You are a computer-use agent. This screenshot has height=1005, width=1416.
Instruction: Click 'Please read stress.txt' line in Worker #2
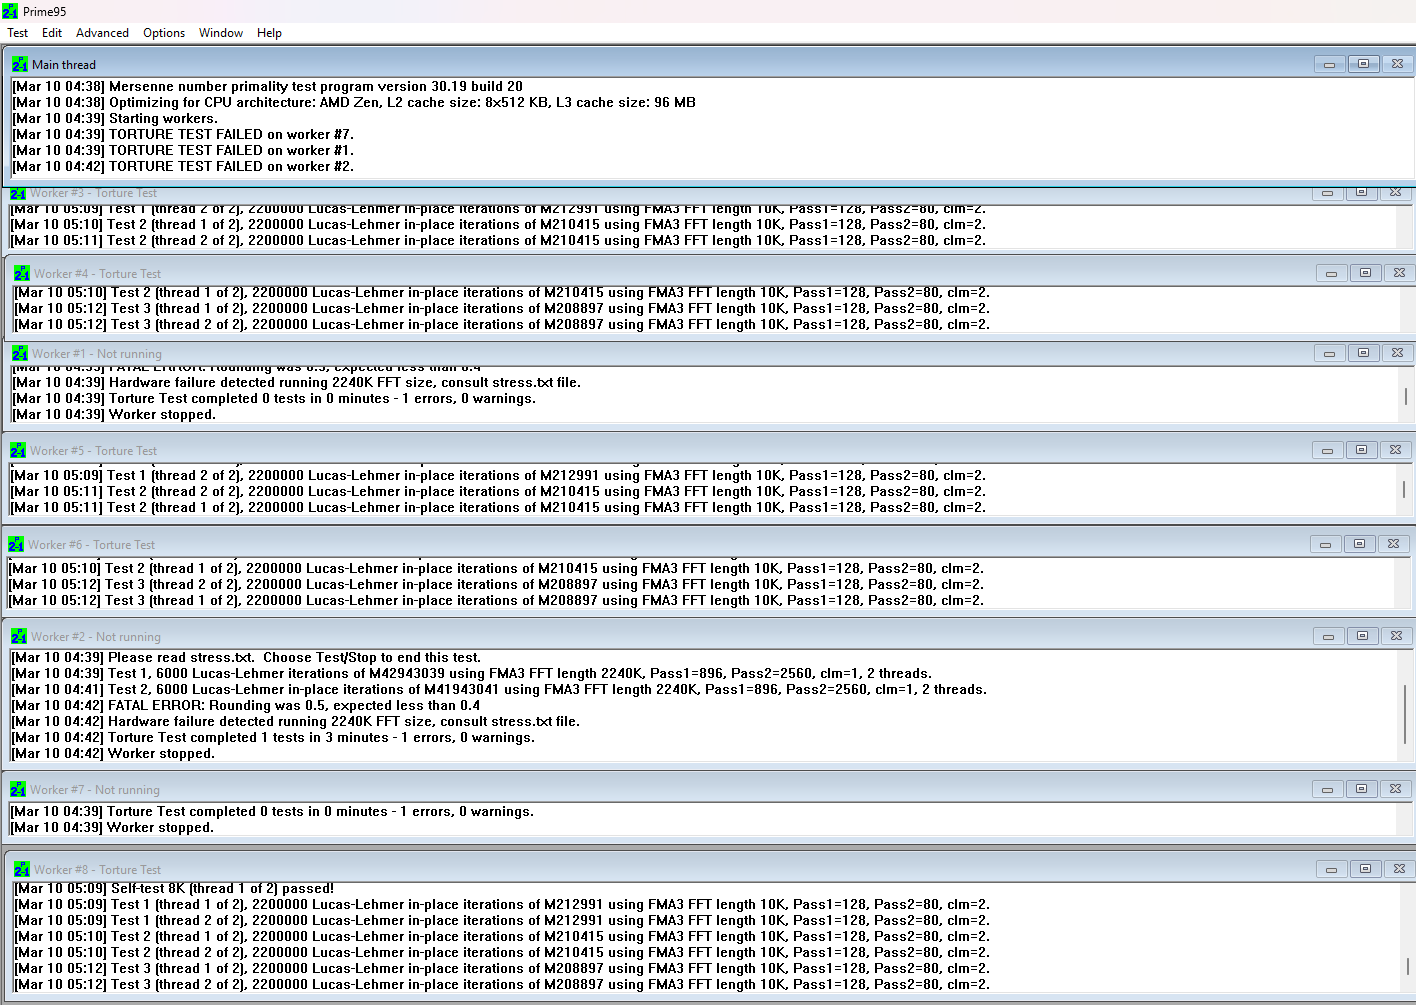click(246, 657)
